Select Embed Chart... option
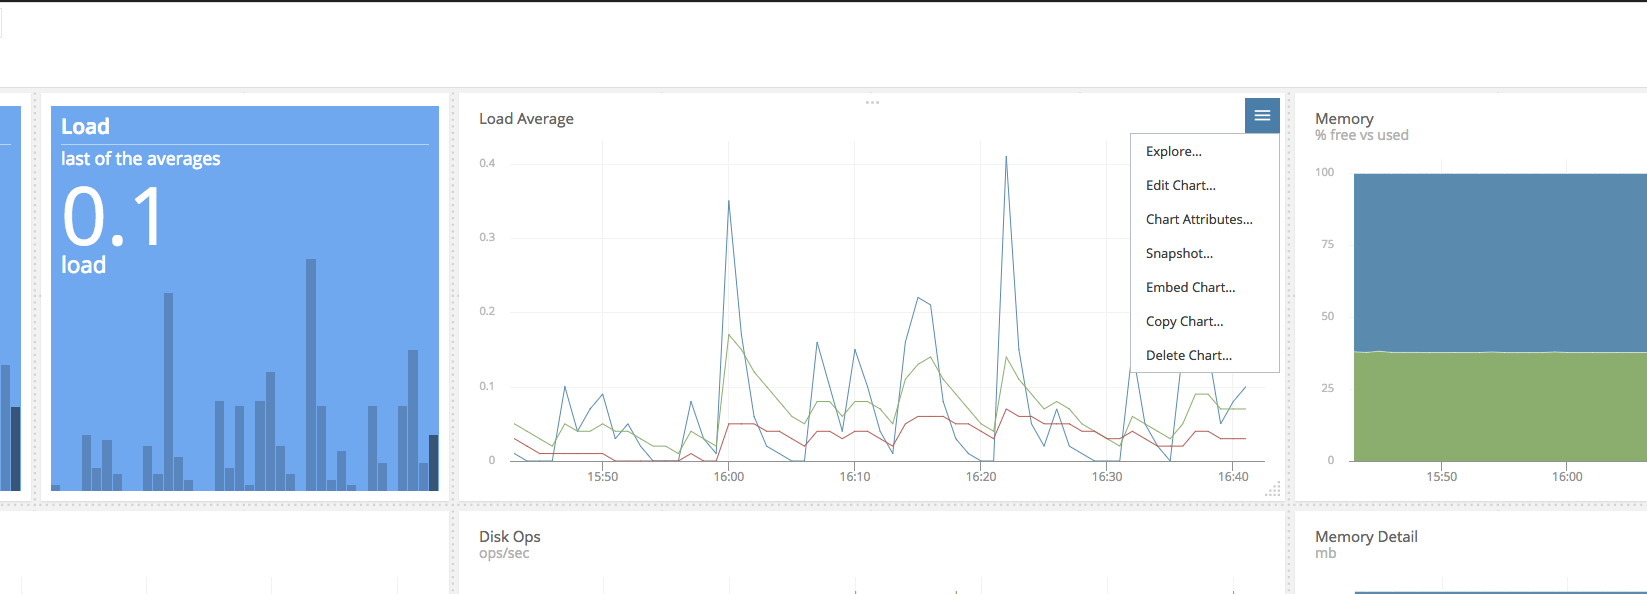Viewport: 1647px width, 594px height. tap(1190, 288)
